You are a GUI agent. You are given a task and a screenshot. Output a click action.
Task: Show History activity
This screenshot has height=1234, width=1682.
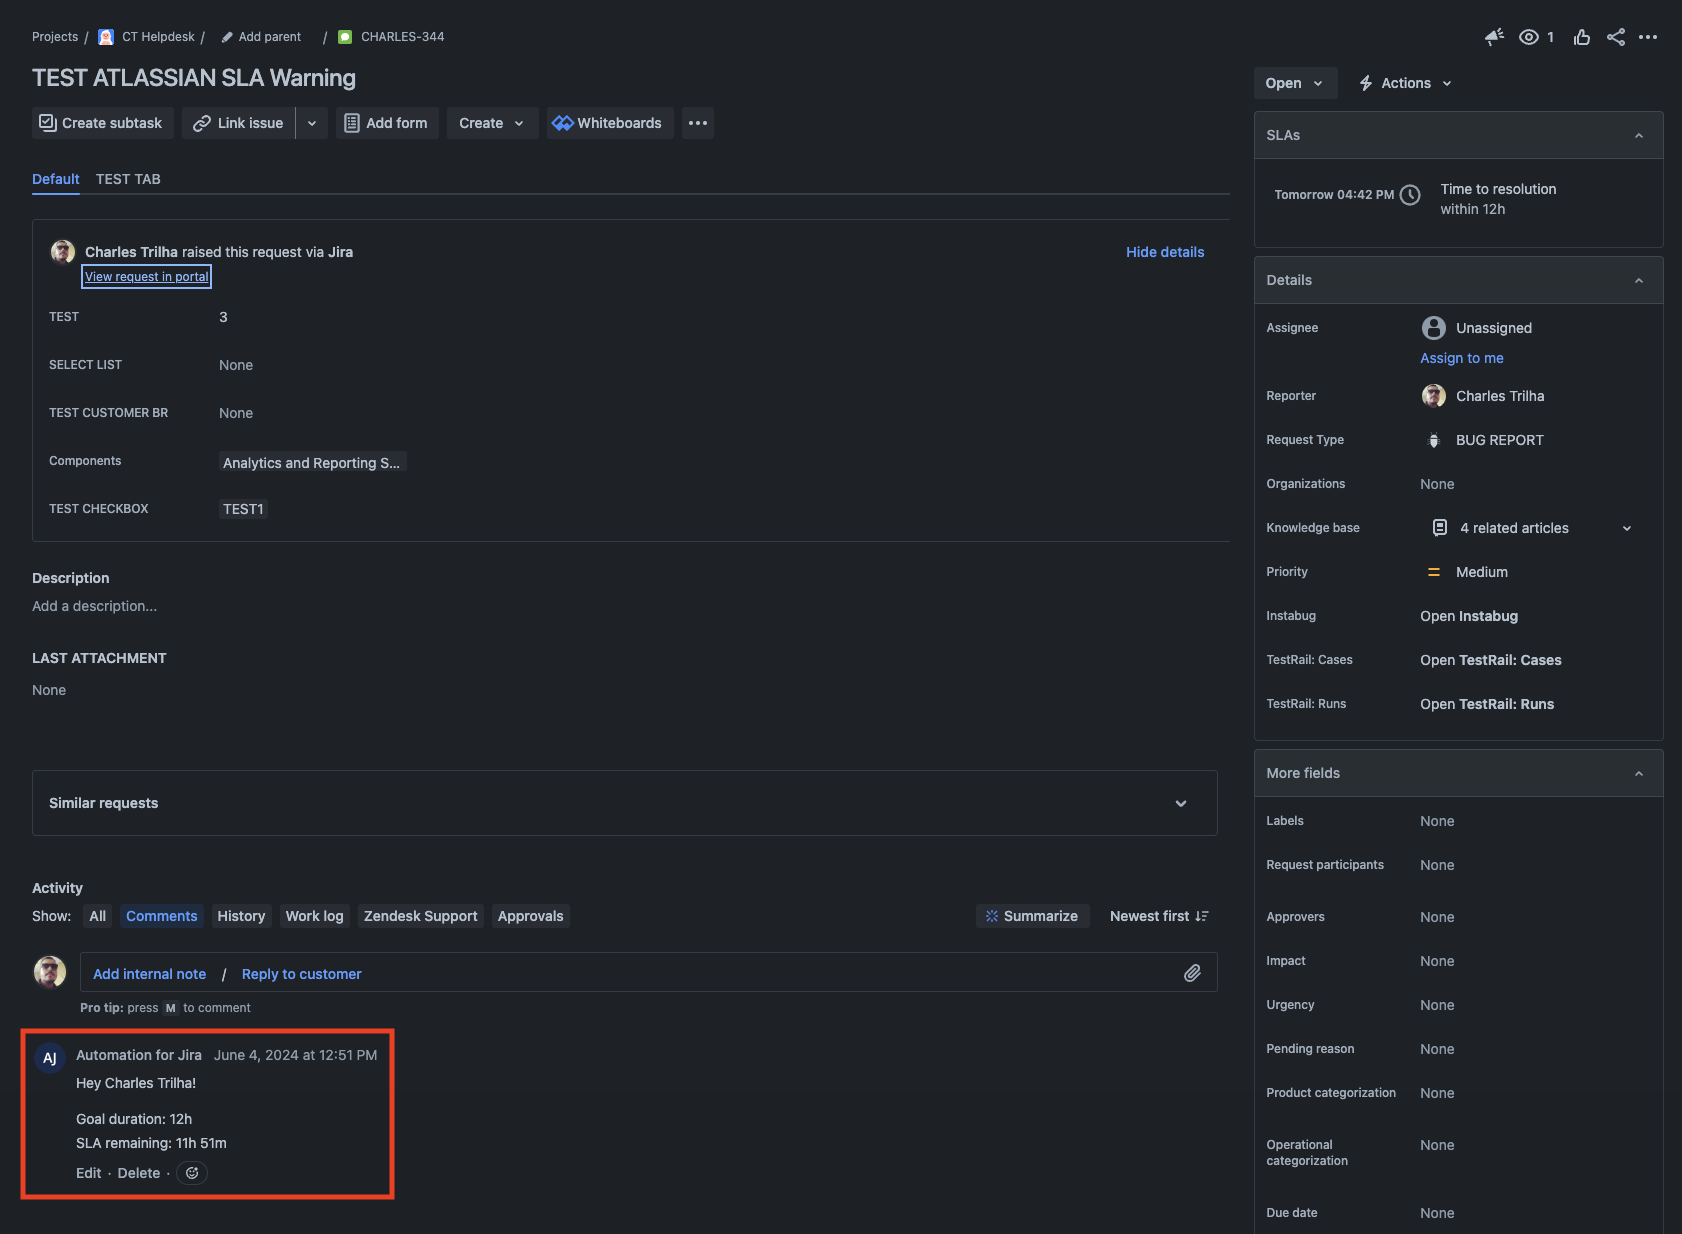coord(241,916)
